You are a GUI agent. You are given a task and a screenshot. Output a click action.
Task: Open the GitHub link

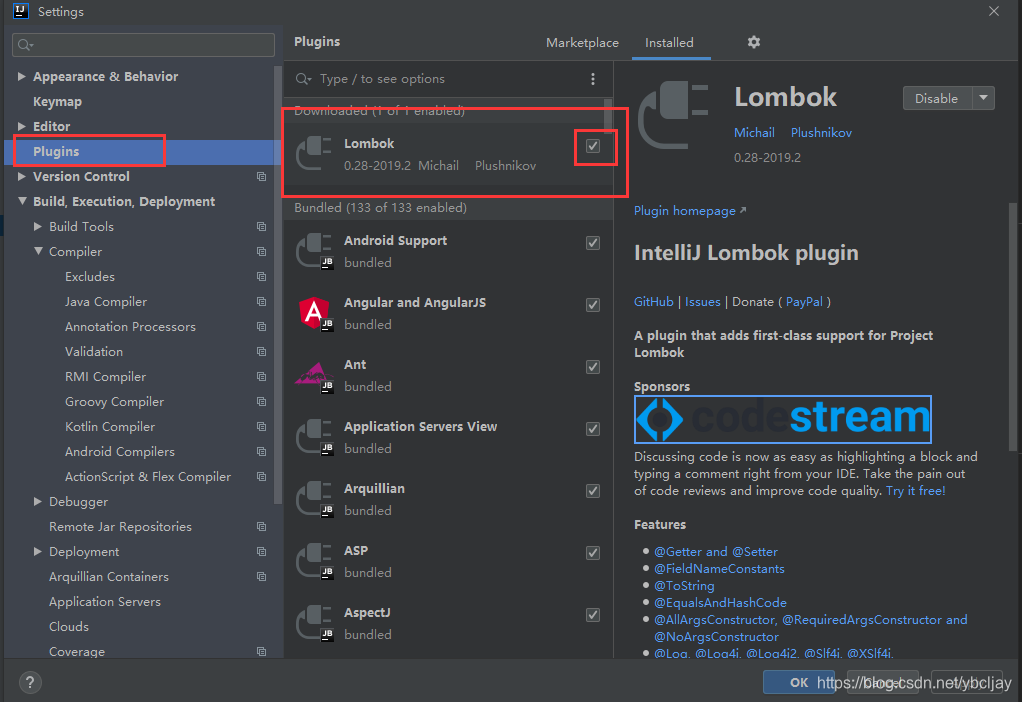coord(653,302)
